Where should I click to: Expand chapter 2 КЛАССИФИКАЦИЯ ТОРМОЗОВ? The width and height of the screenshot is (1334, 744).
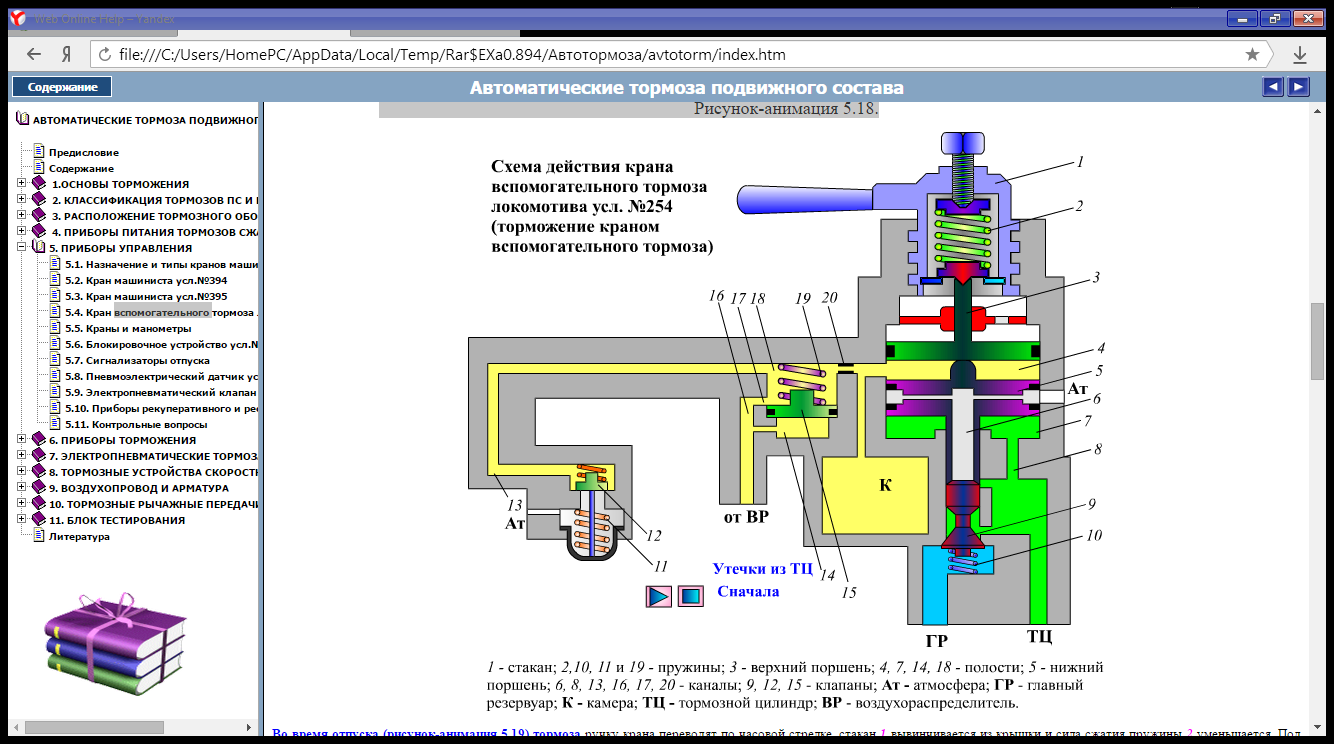(x=22, y=200)
